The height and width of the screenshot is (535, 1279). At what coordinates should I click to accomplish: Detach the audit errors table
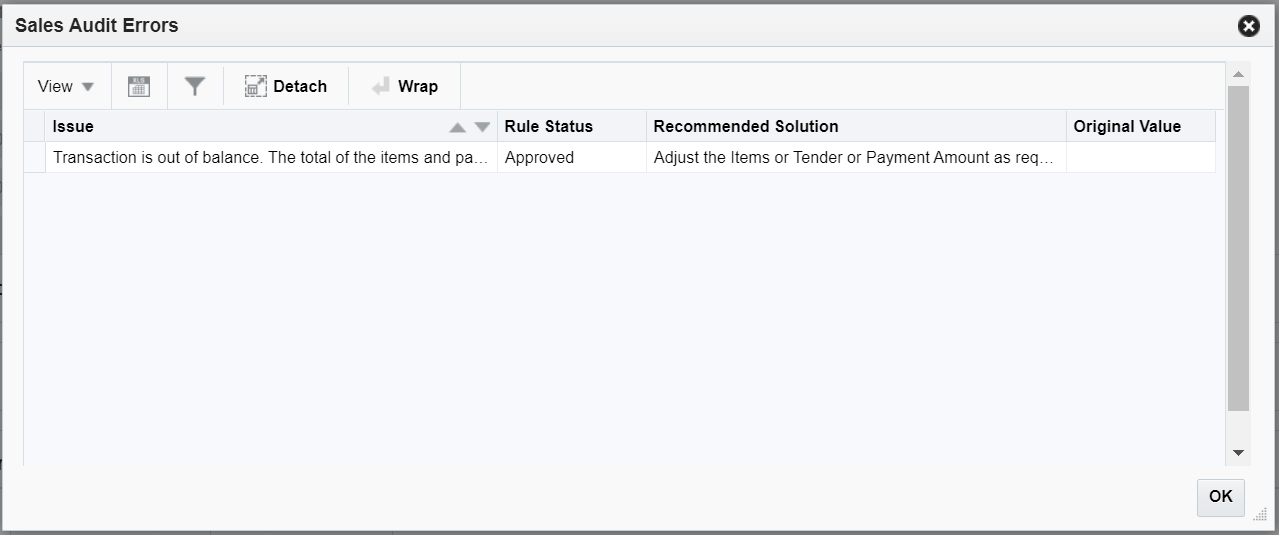(286, 86)
